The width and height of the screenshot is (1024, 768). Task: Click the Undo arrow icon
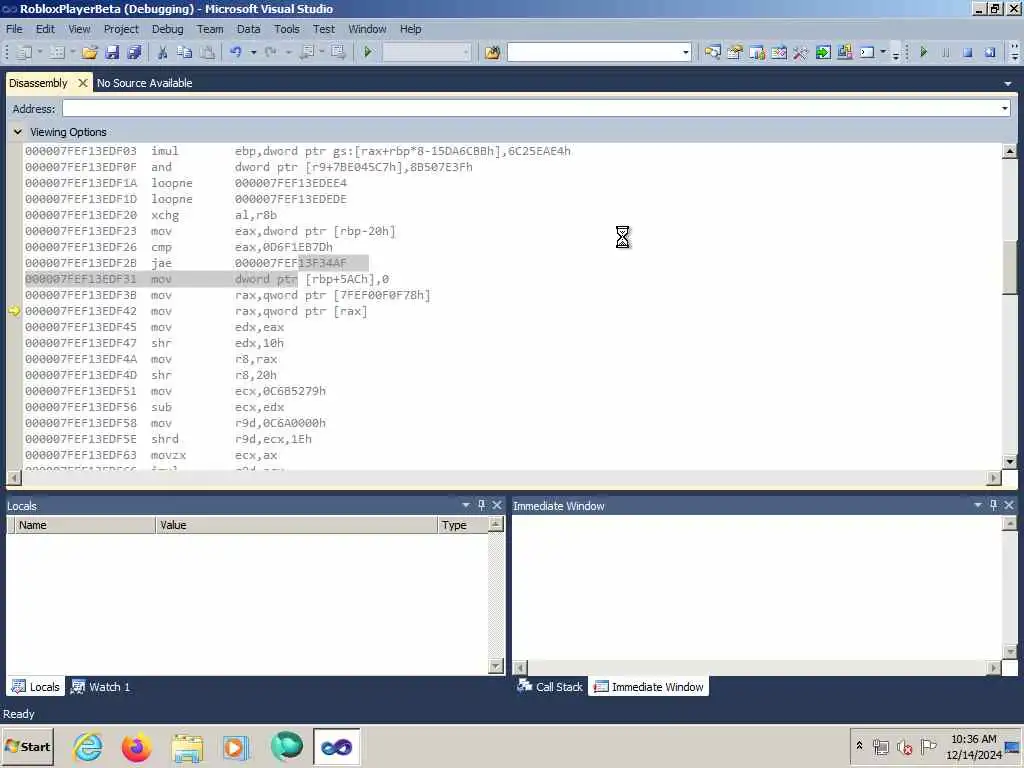[236, 52]
